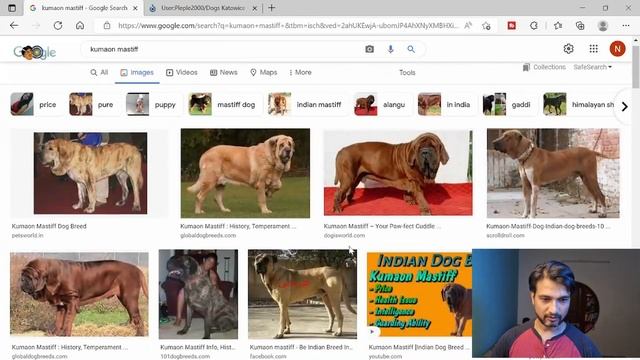This screenshot has width=640, height=360.
Task: Reload the page with the refresh icon
Action: [x=58, y=25]
